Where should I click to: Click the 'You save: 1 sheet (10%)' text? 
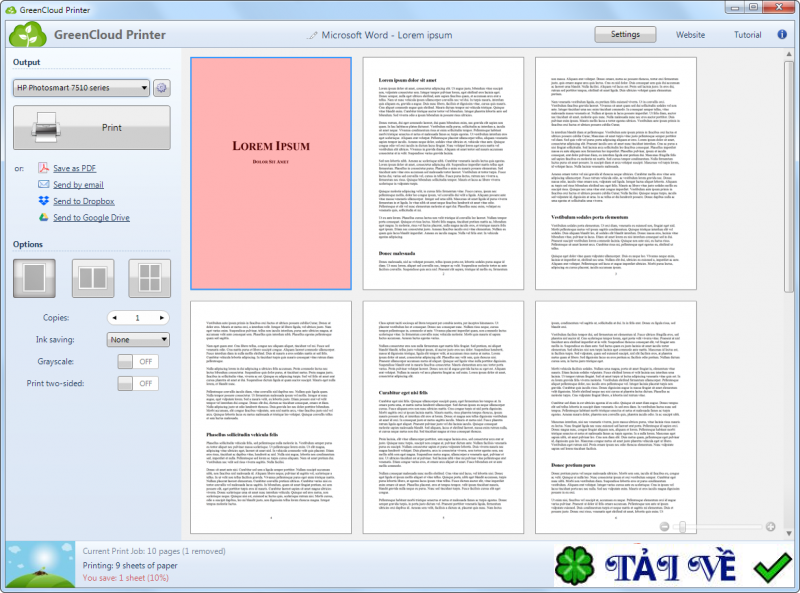pos(126,578)
